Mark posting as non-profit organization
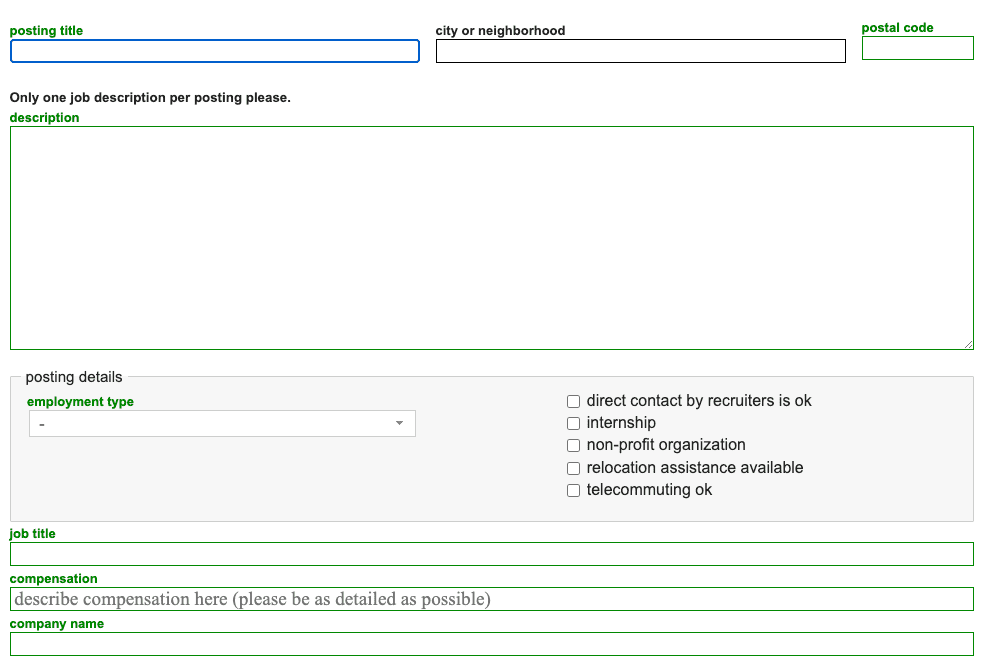Viewport: 996px width, 672px height. click(573, 445)
